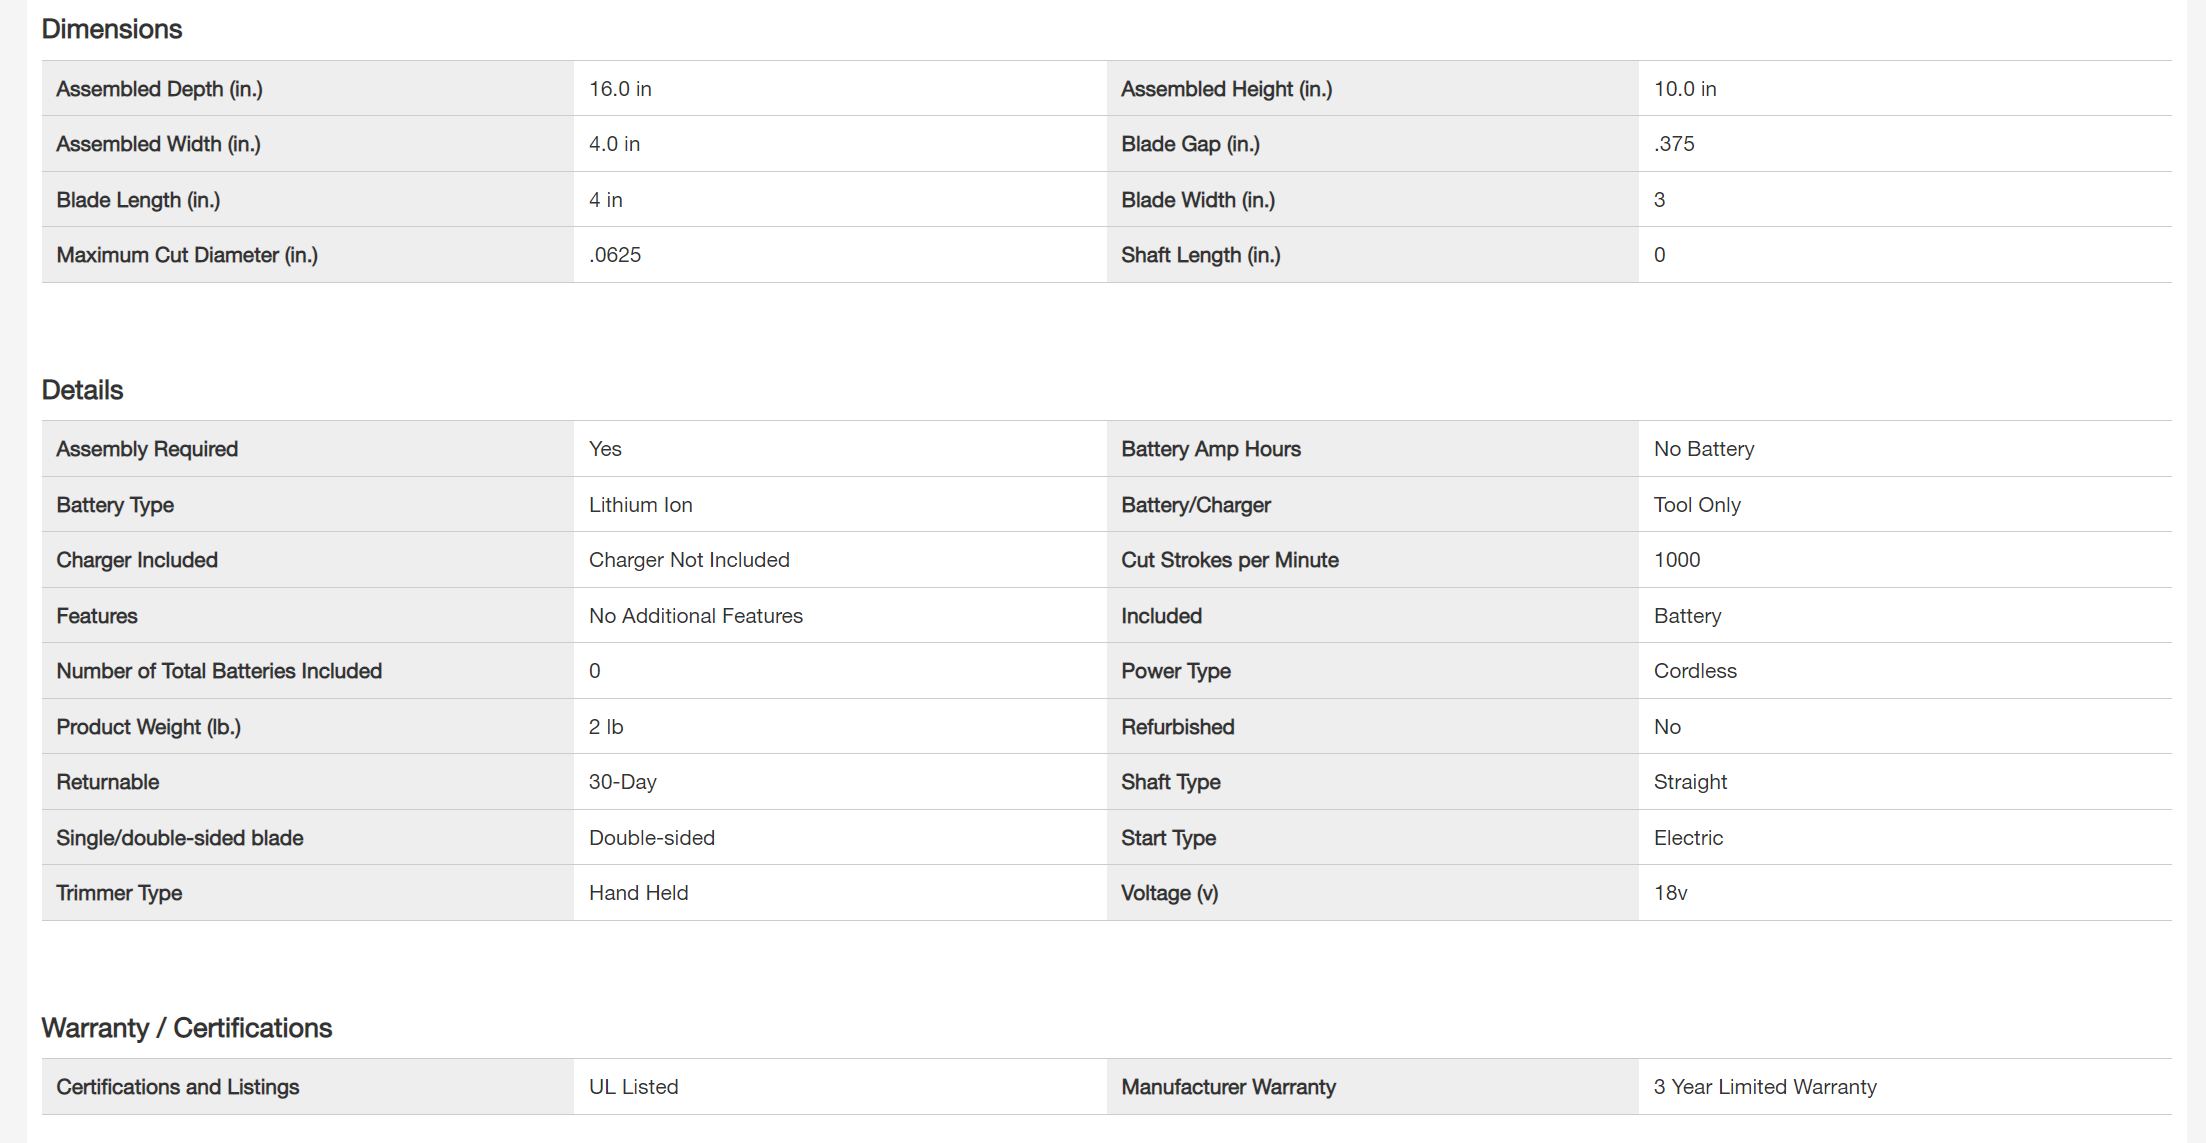Click the Returnable 30-Day value

(x=622, y=782)
